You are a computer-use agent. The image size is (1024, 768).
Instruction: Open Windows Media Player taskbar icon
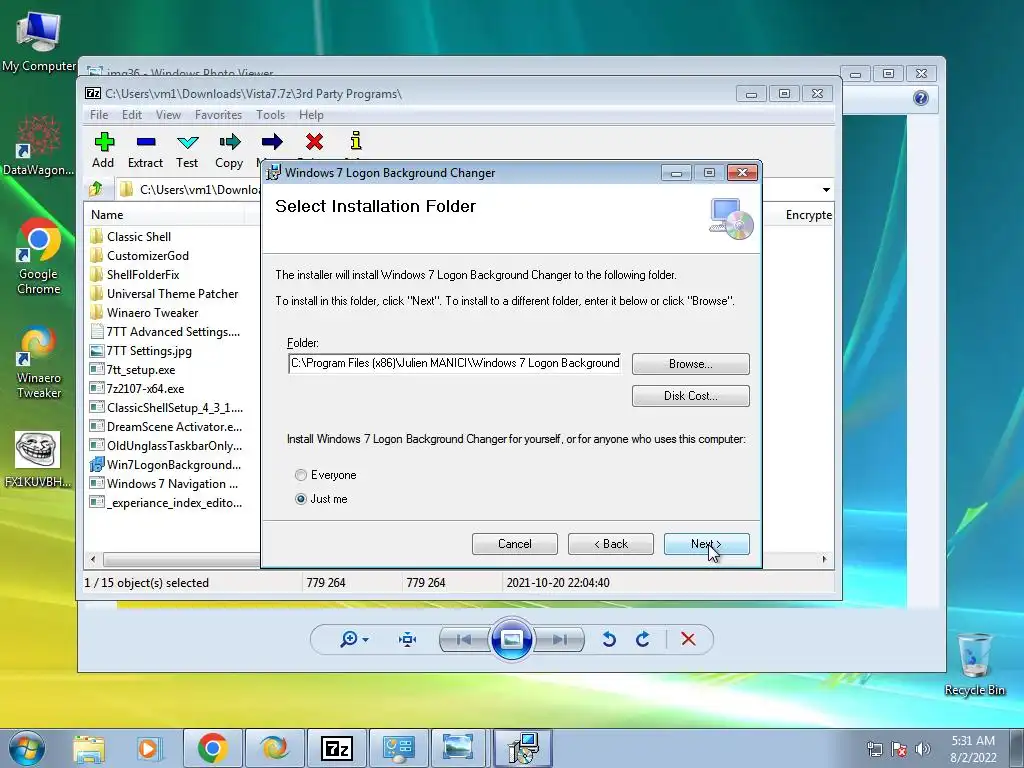[149, 748]
